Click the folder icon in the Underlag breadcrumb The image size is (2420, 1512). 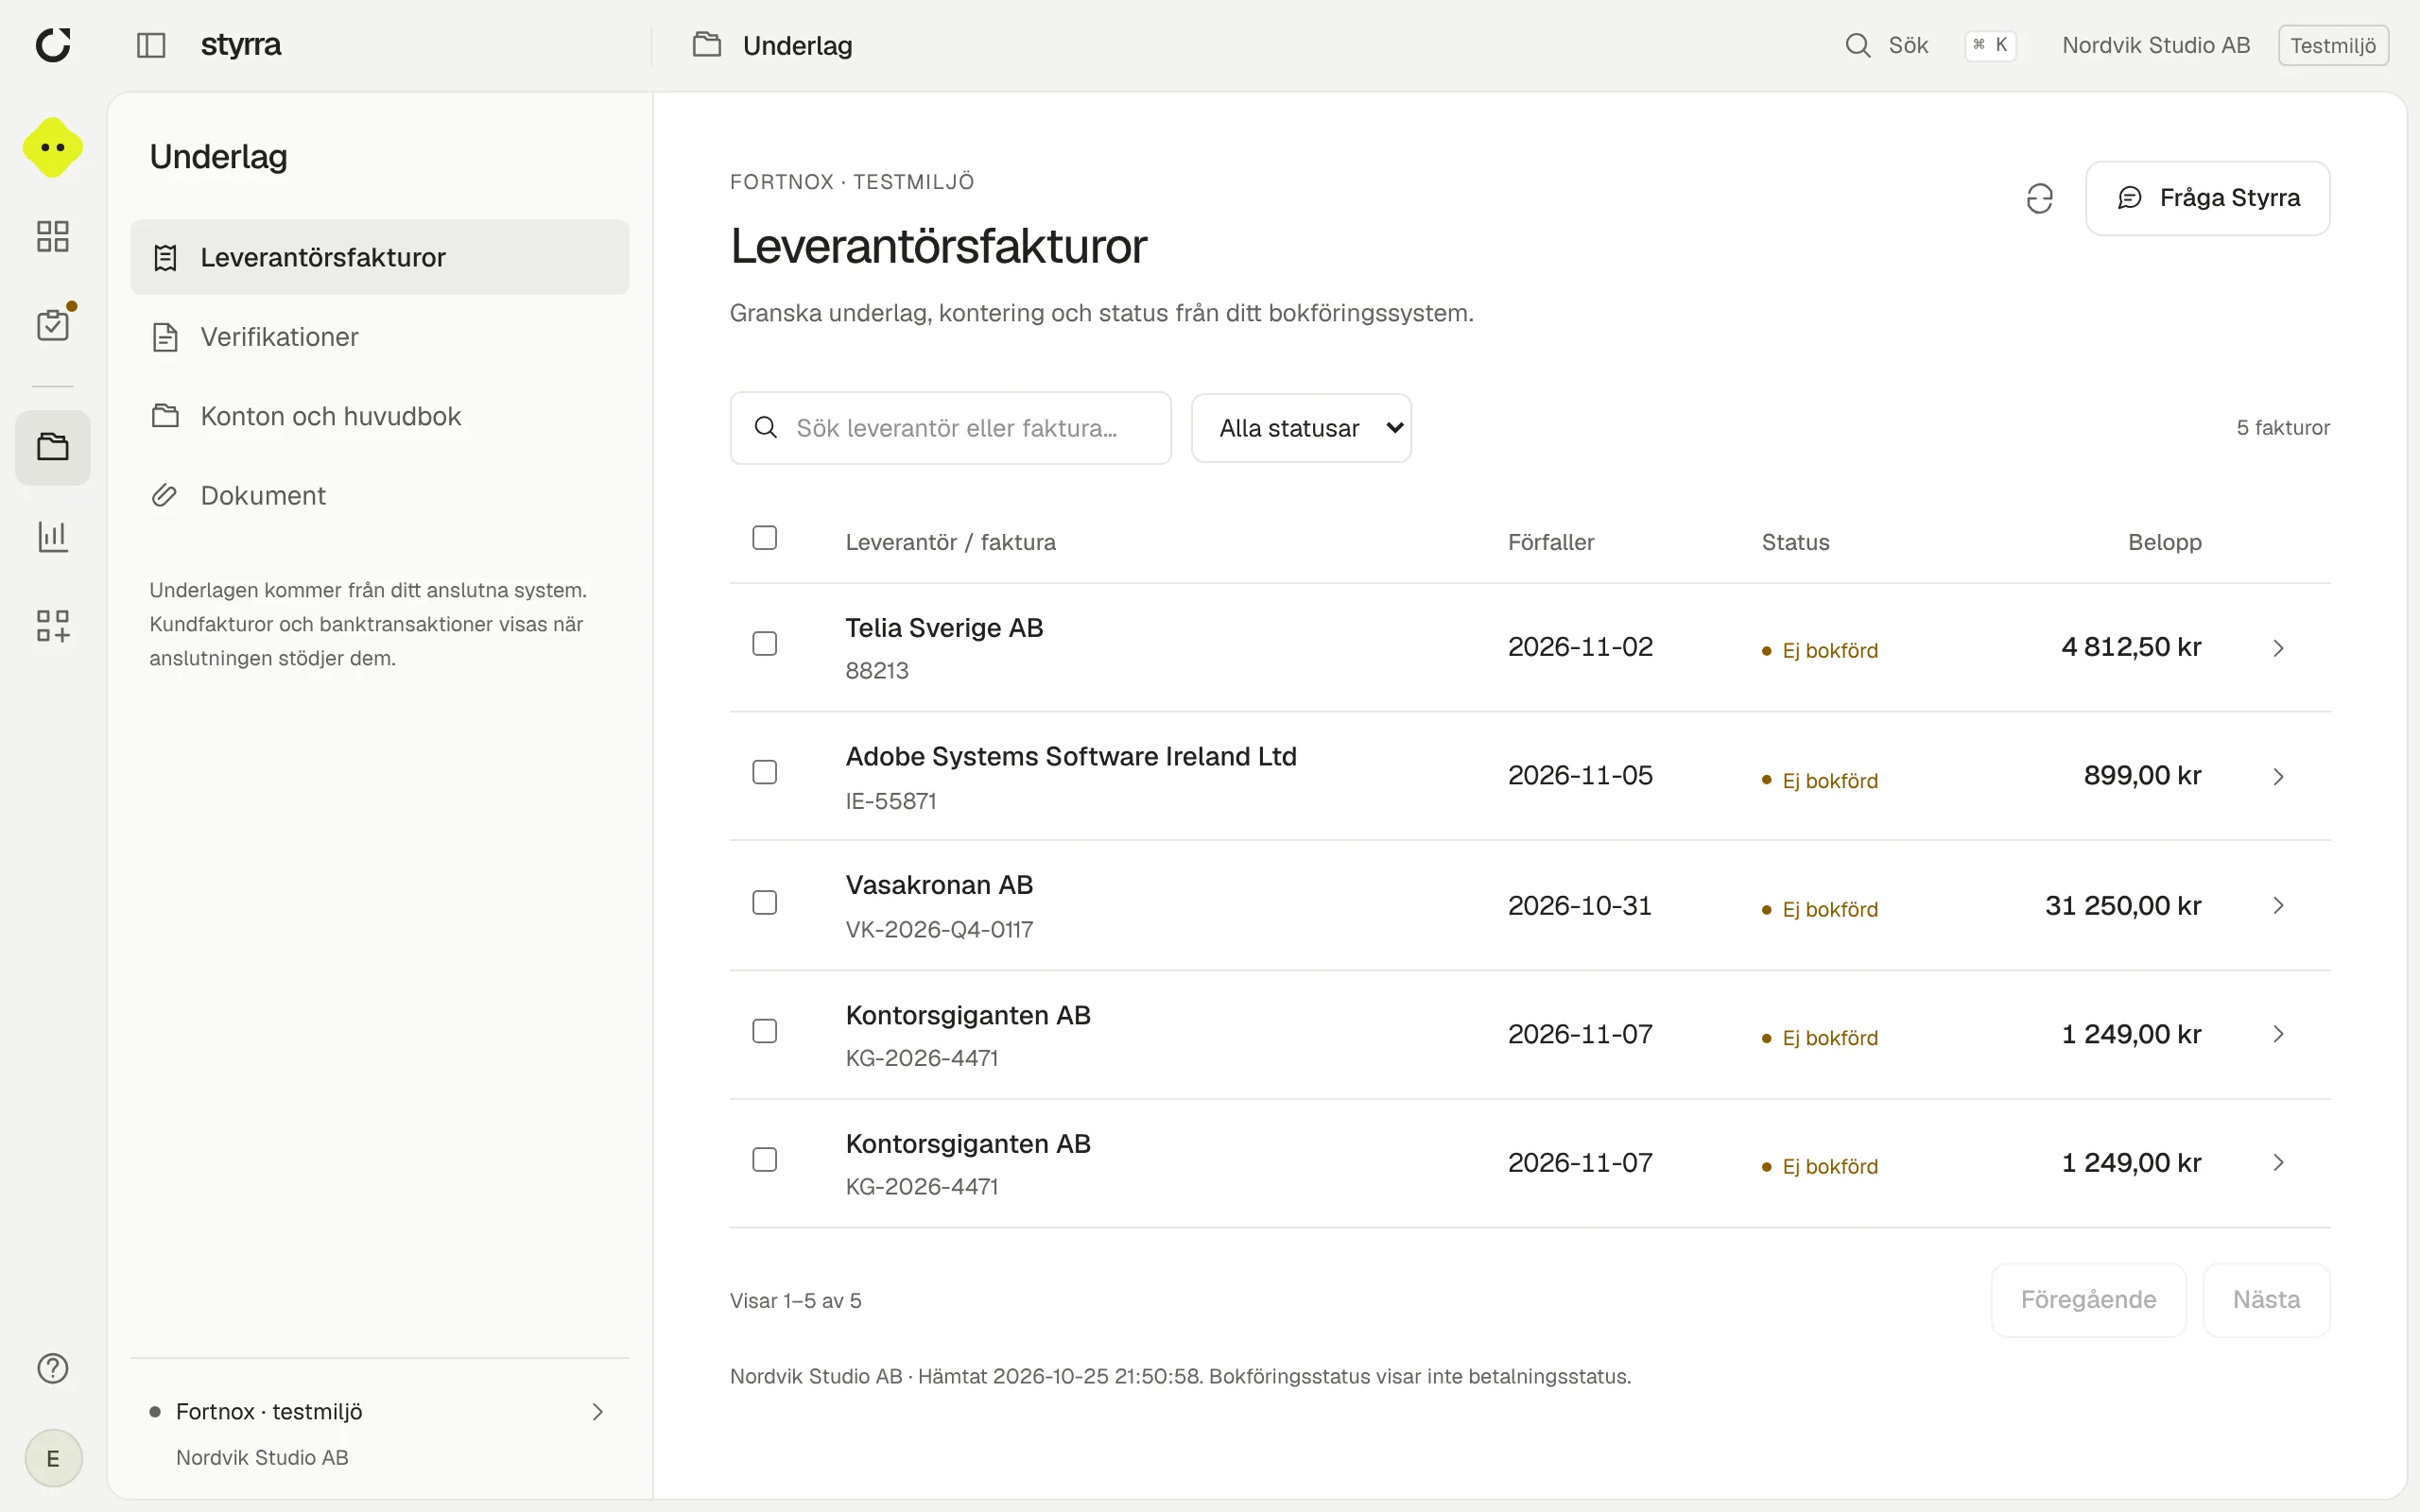tap(707, 45)
